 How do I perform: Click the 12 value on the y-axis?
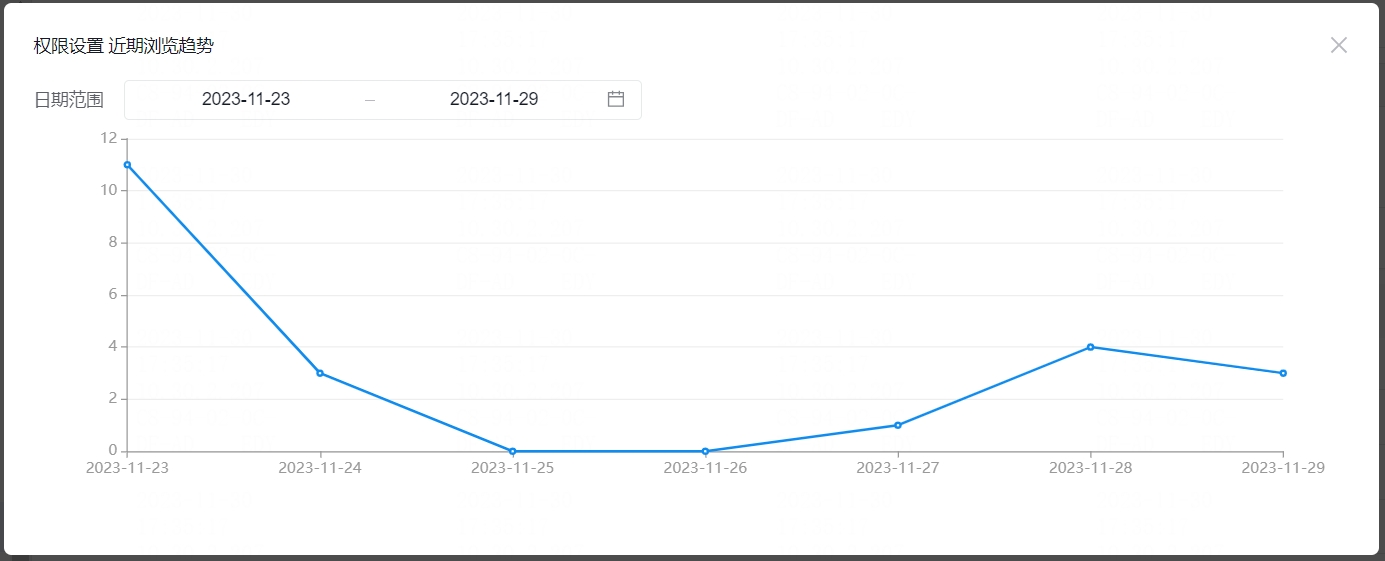click(x=109, y=138)
